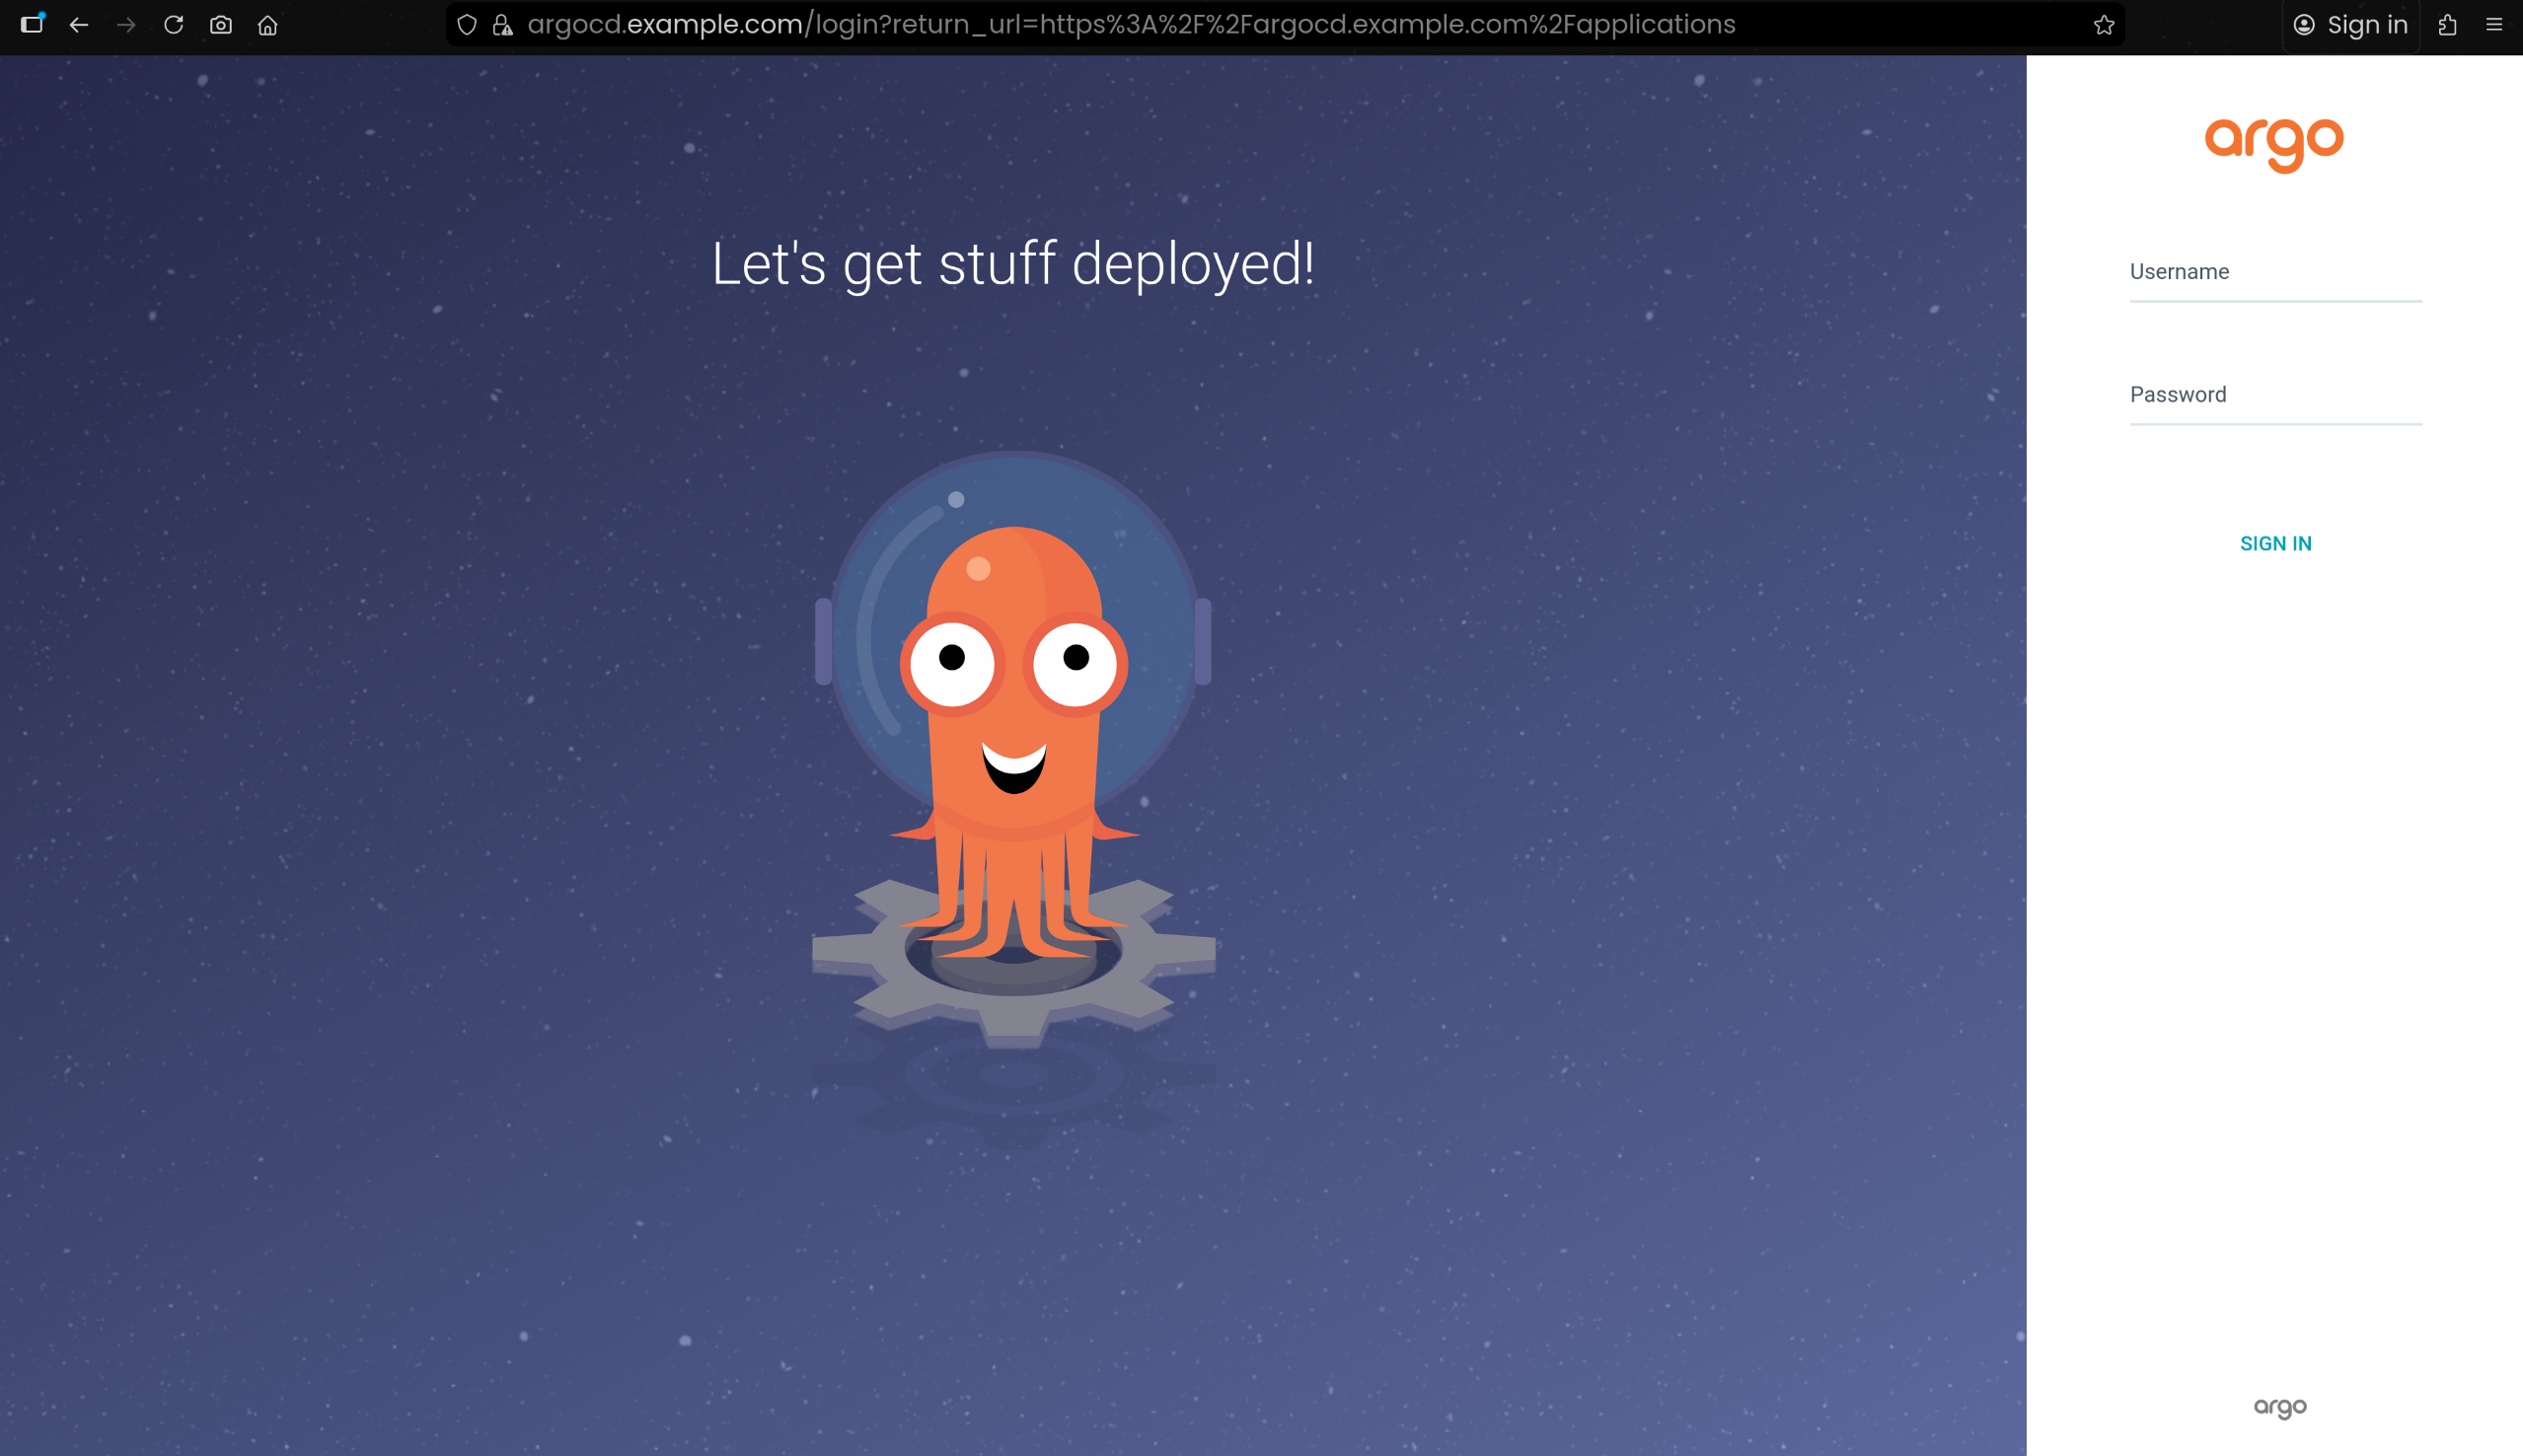2523x1456 pixels.
Task: Focus the Username input field
Action: pos(2275,273)
